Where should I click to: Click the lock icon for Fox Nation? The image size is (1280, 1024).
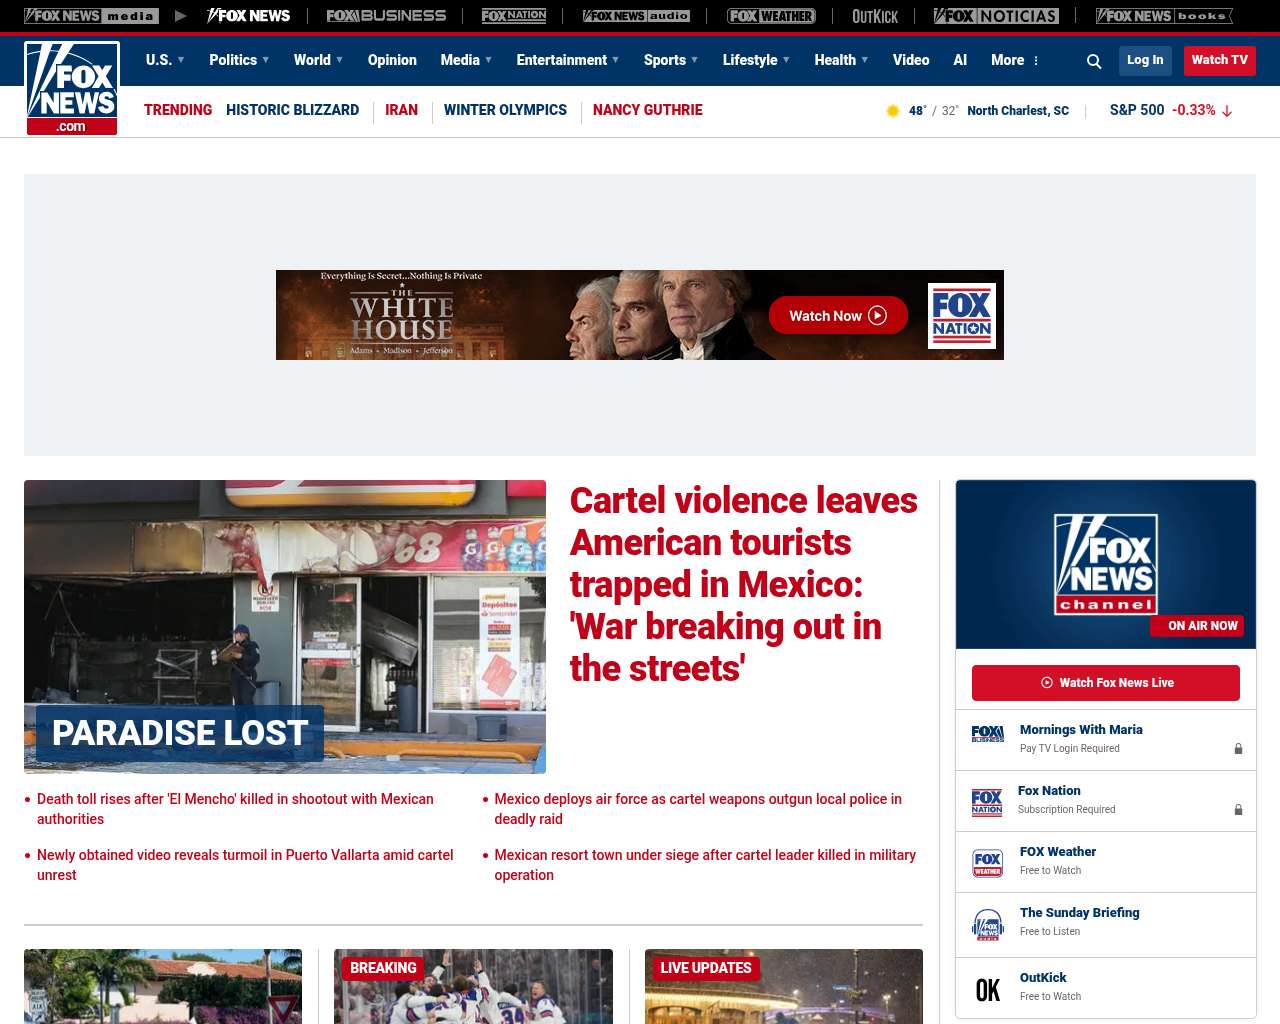coord(1238,809)
